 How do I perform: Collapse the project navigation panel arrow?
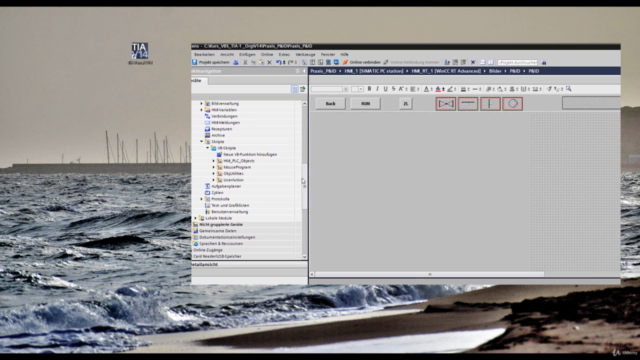pos(304,71)
